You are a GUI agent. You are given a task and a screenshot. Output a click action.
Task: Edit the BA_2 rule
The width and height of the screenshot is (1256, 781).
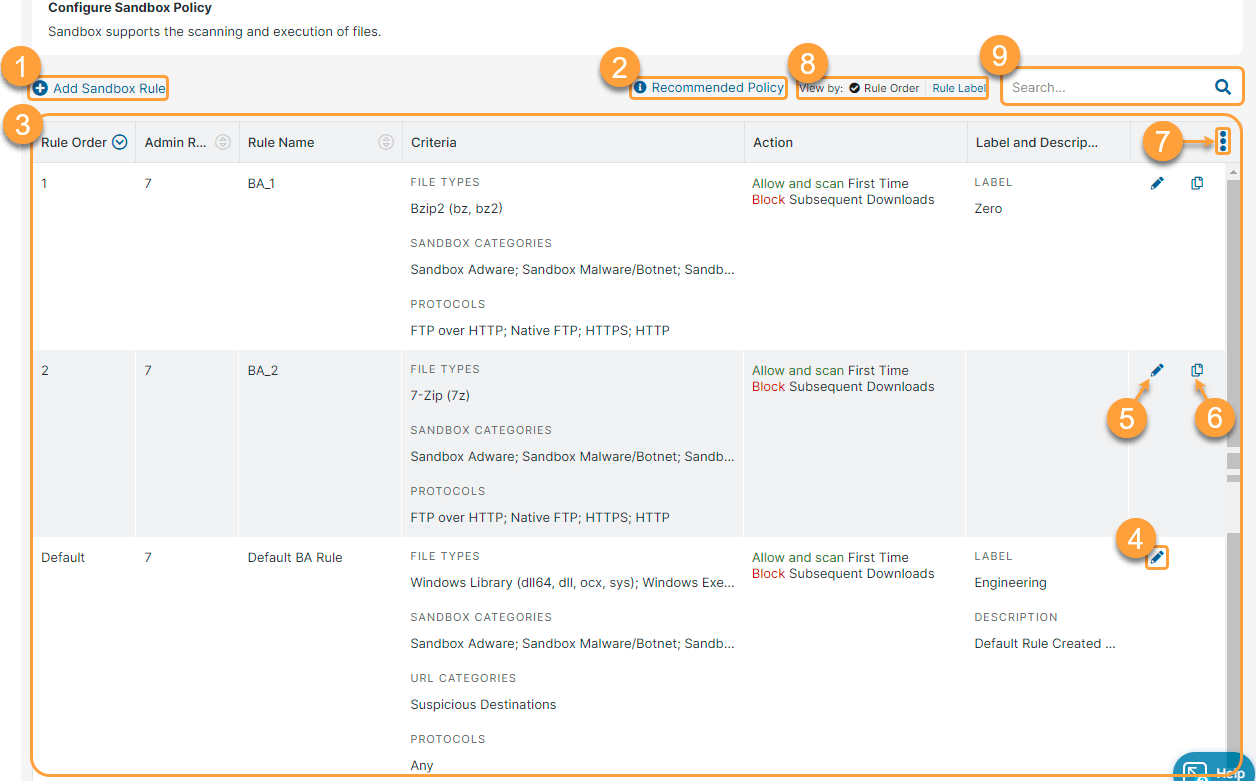click(1157, 370)
